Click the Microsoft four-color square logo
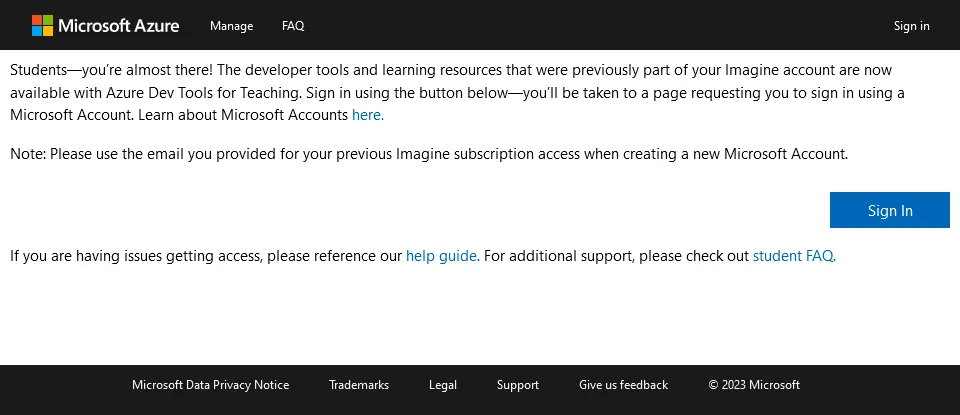 [42, 26]
